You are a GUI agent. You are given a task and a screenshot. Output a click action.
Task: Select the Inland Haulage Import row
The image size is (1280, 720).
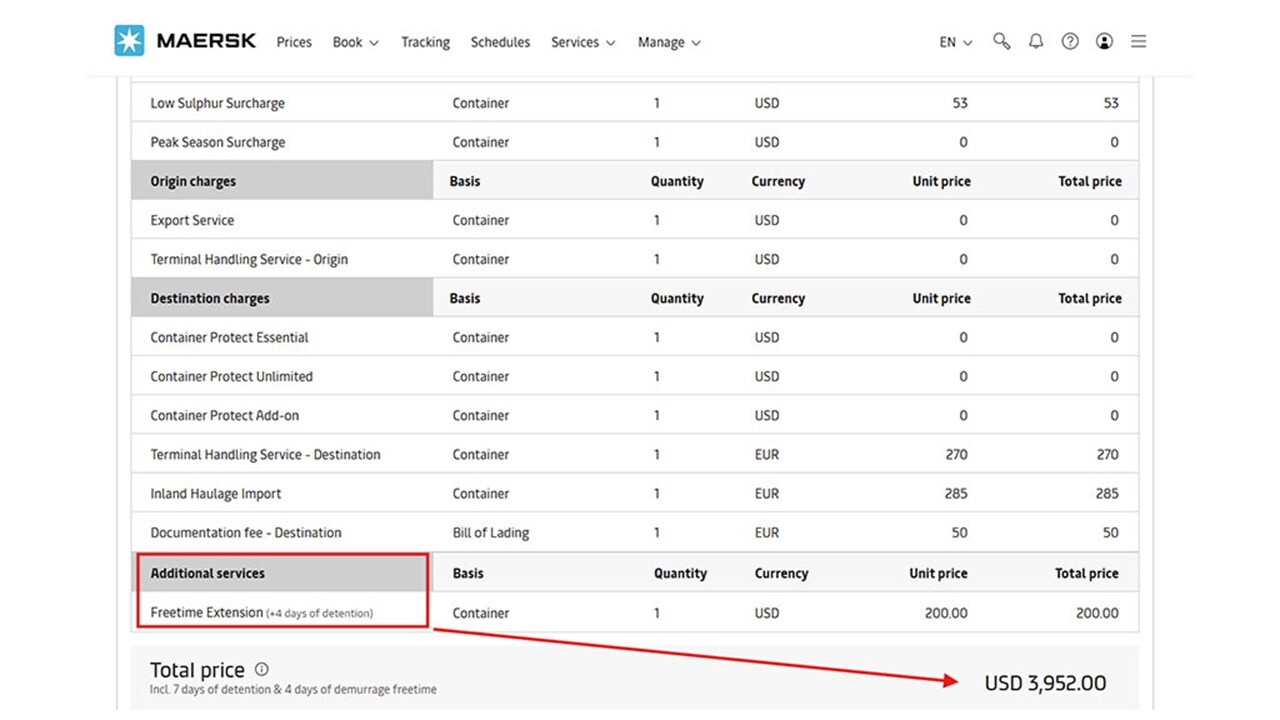click(x=215, y=493)
